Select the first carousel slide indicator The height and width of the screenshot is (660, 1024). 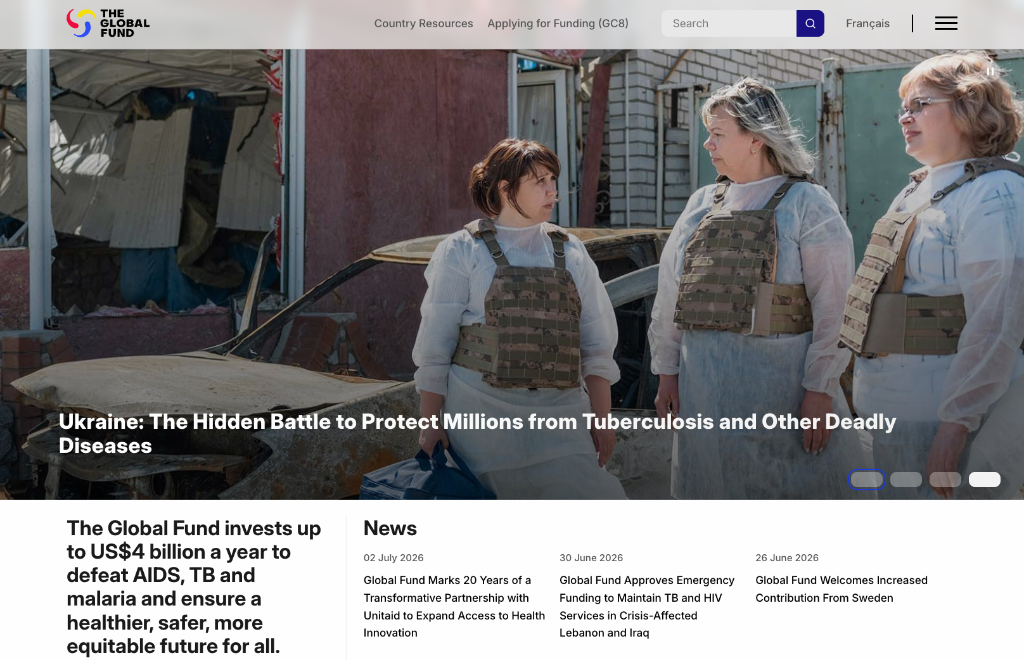[866, 480]
